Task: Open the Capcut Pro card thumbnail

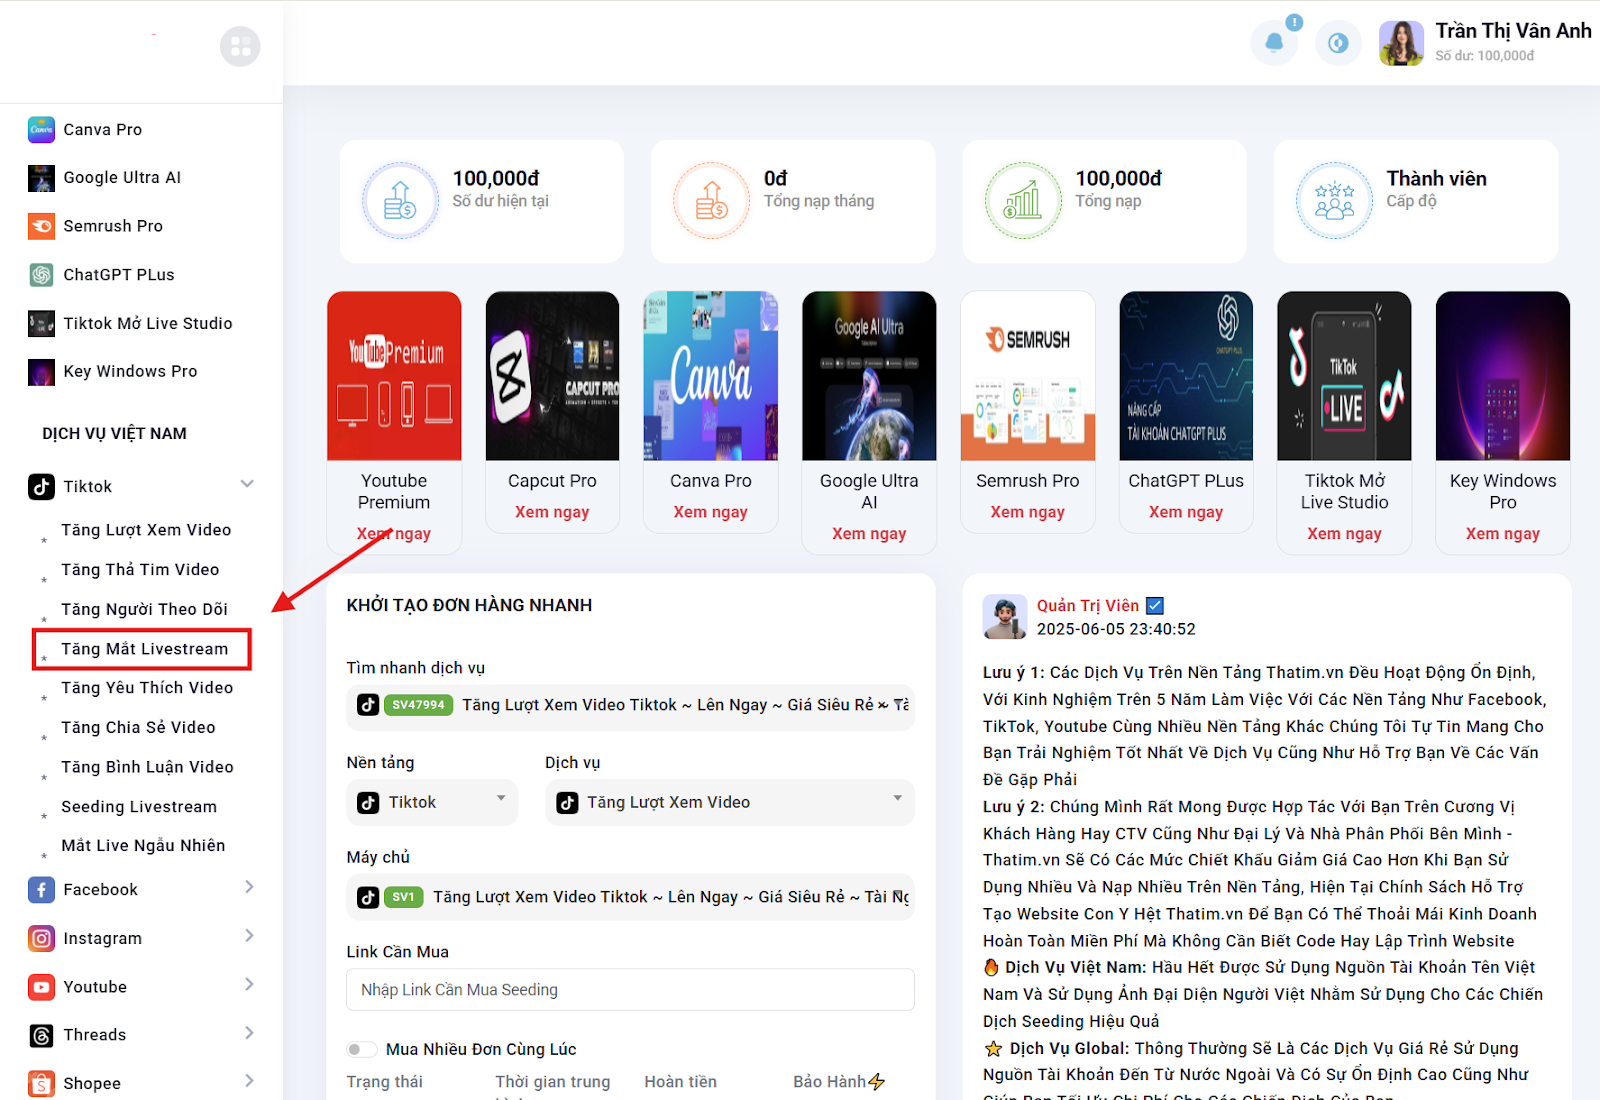Action: tap(552, 376)
